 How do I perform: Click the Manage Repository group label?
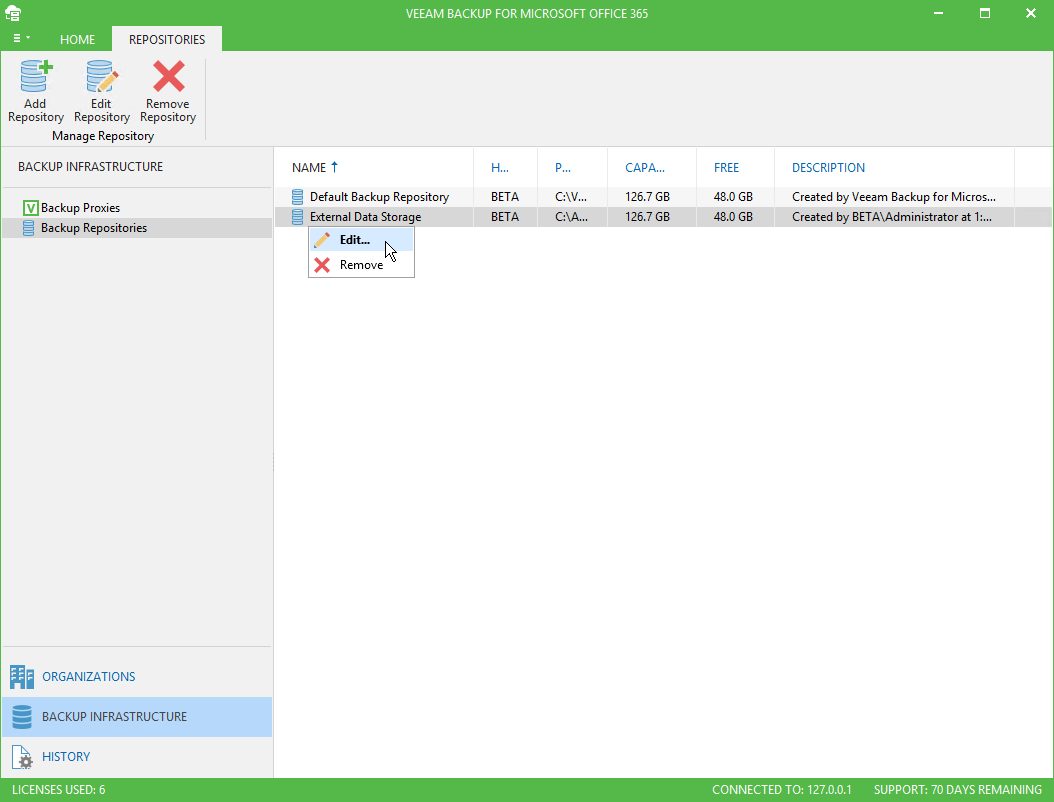pyautogui.click(x=103, y=136)
